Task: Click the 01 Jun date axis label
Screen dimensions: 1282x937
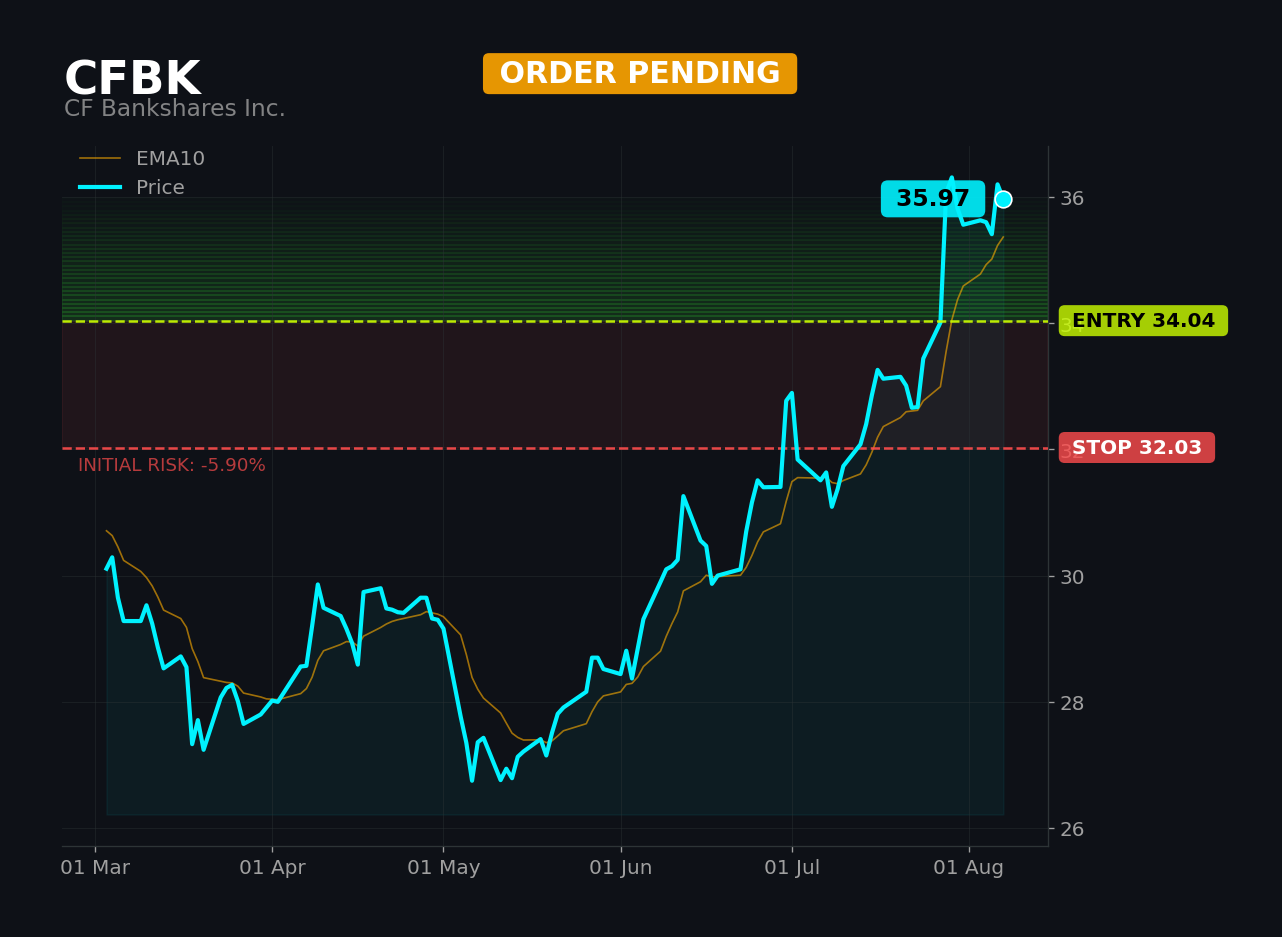Action: [621, 868]
